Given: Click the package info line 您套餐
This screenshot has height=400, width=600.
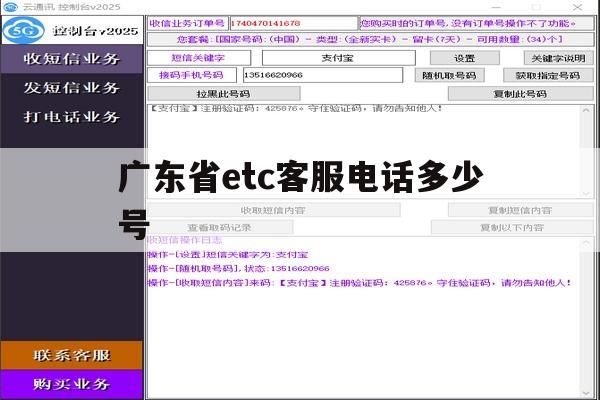Looking at the screenshot, I should 370,39.
